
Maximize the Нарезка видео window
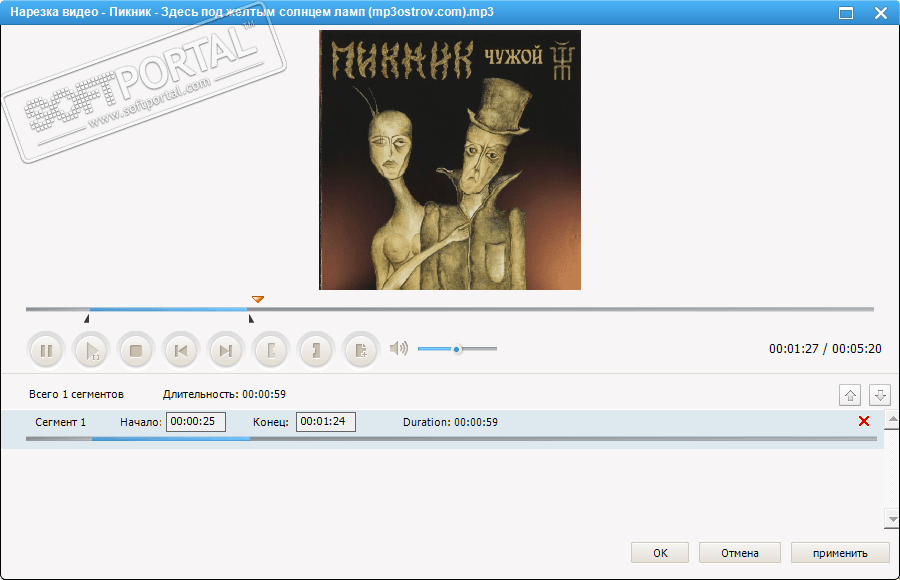pos(846,13)
